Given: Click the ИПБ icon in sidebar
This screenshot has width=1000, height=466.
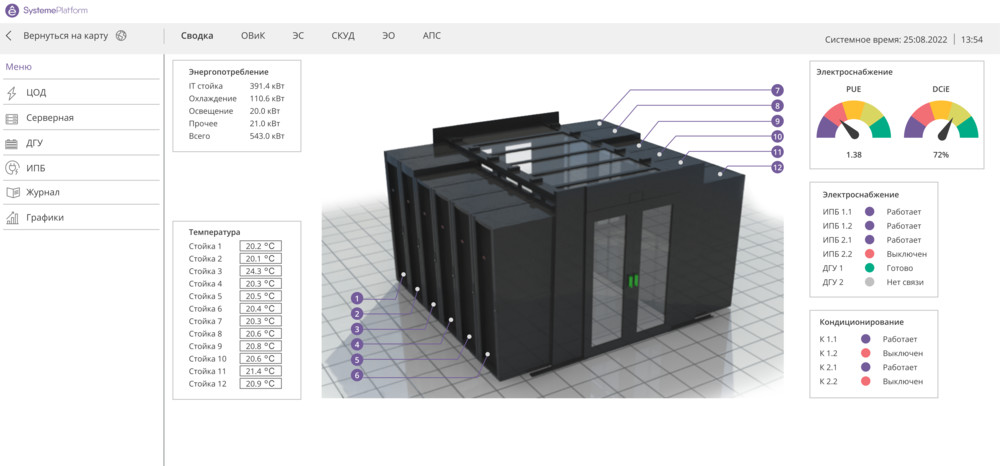Looking at the screenshot, I should 12,168.
